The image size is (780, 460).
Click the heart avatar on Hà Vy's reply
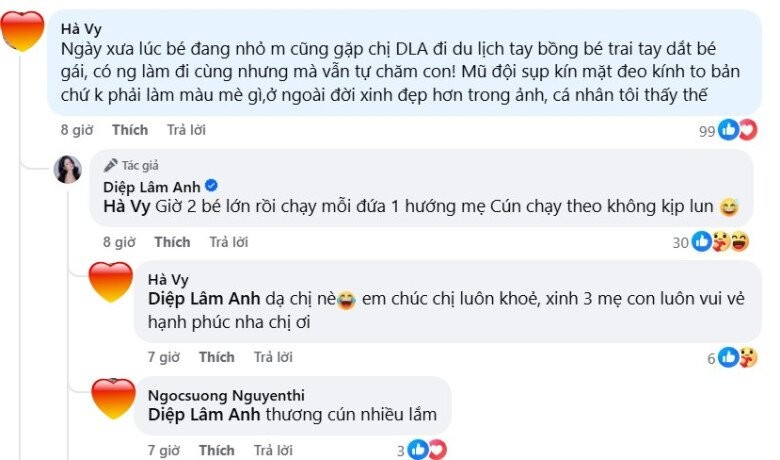[x=111, y=284]
